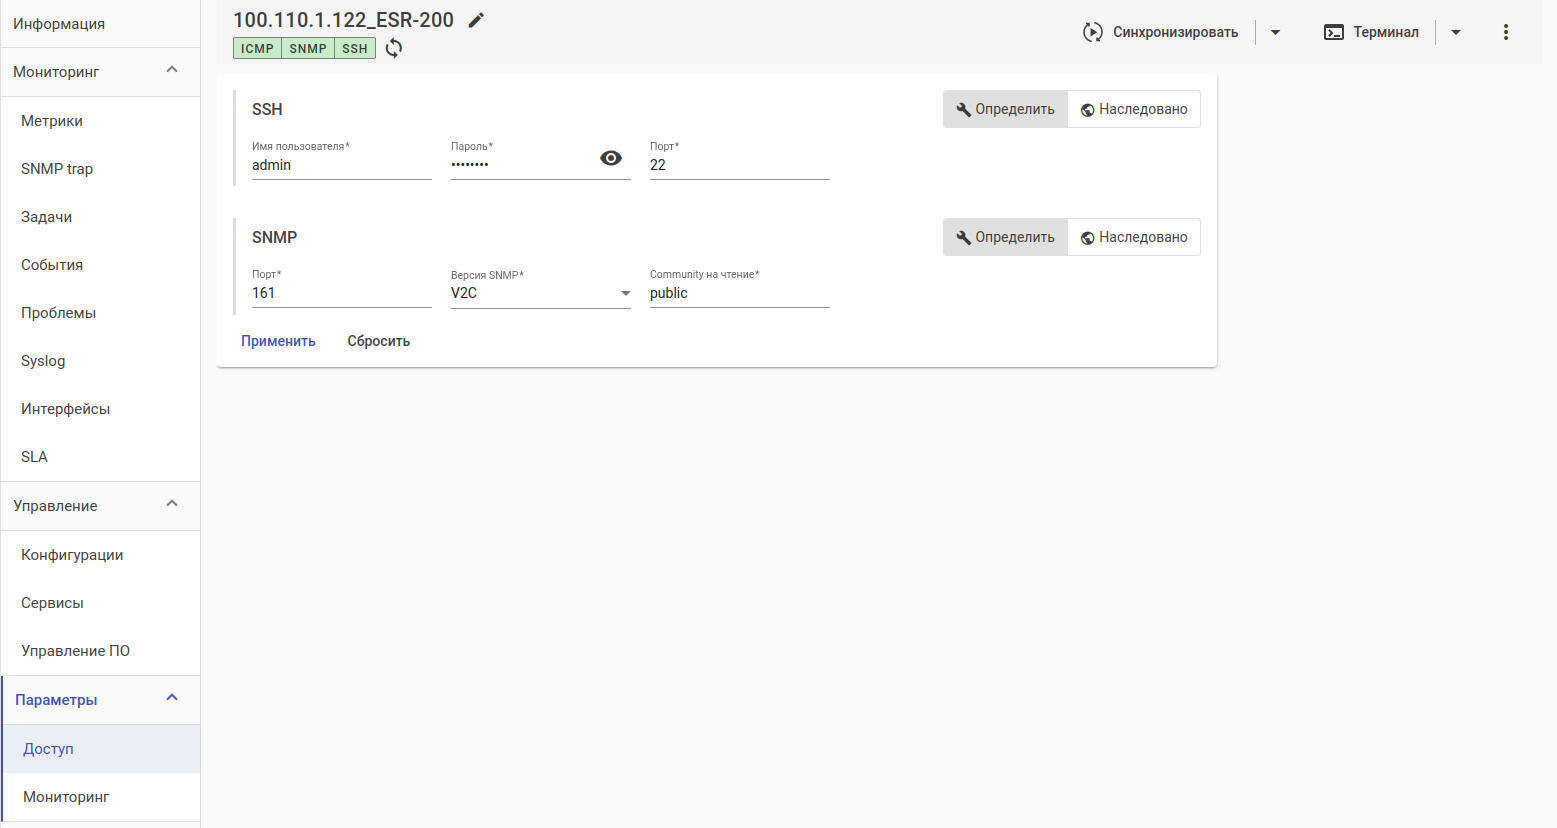The height and width of the screenshot is (828, 1557).
Task: Set SNMP section to Наследовано
Action: 1134,237
